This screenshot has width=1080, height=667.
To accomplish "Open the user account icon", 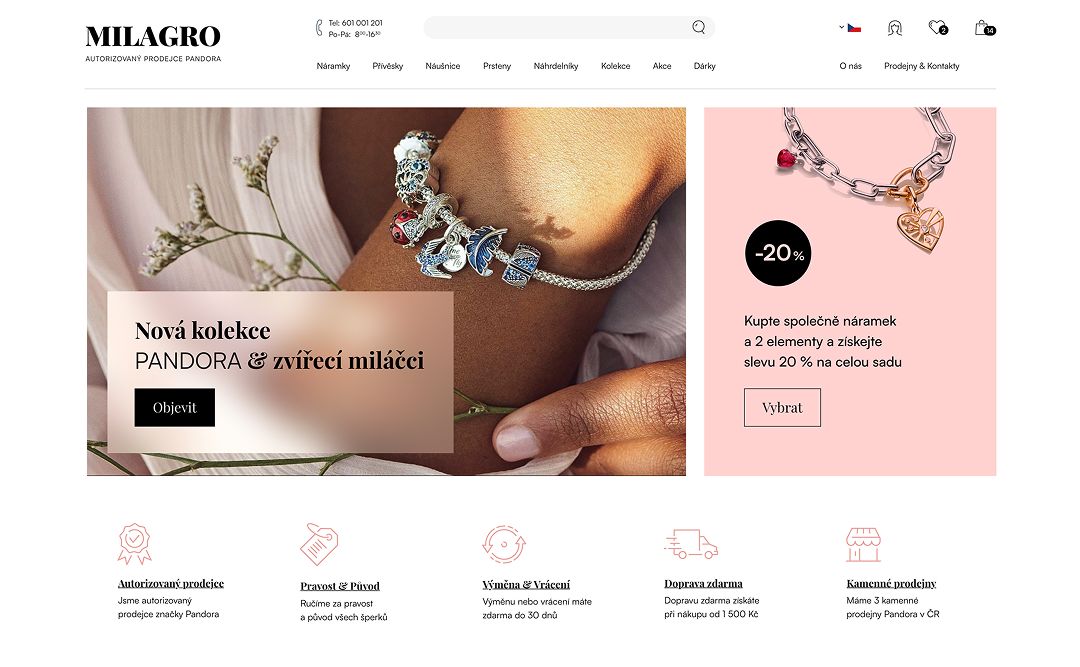I will [895, 28].
